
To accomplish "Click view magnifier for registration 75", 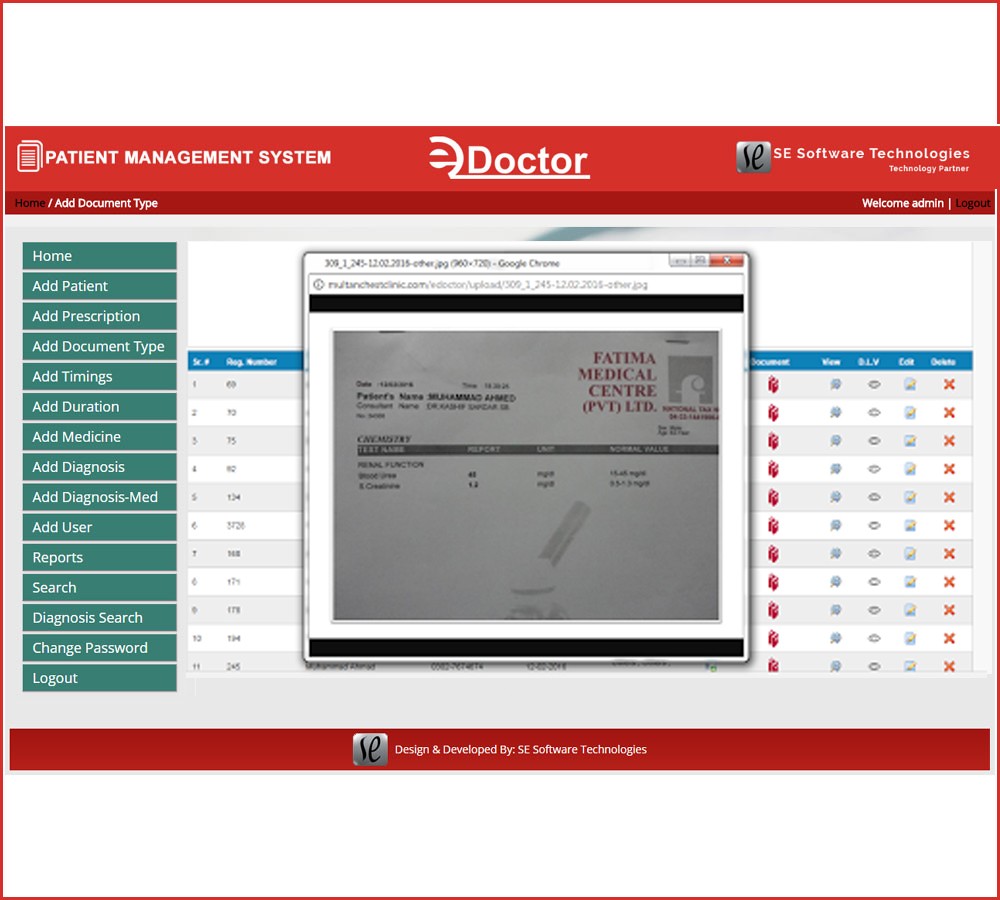I will click(x=835, y=441).
